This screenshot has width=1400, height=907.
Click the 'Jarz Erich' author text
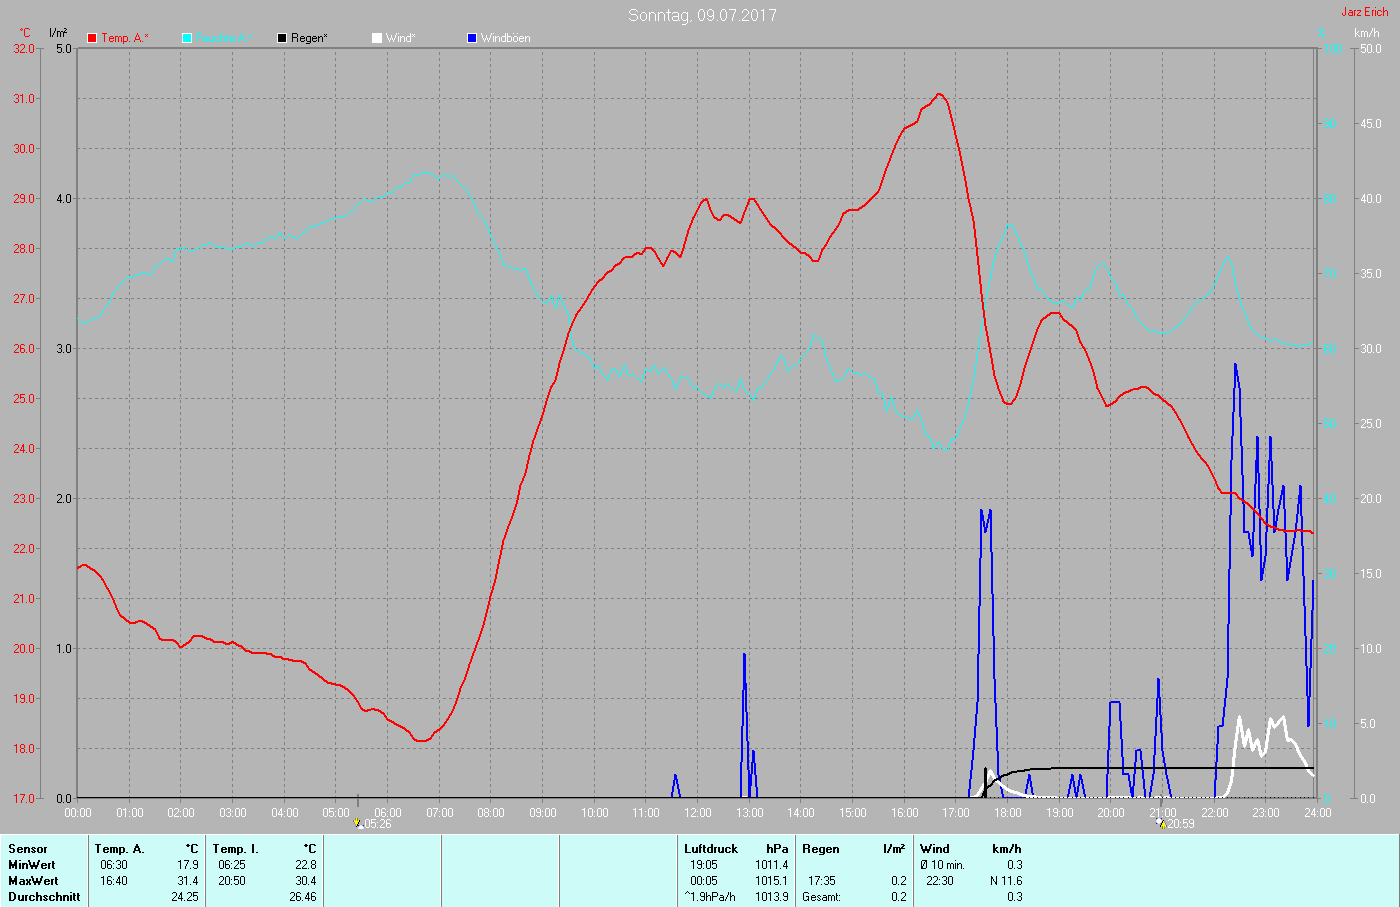[1364, 12]
